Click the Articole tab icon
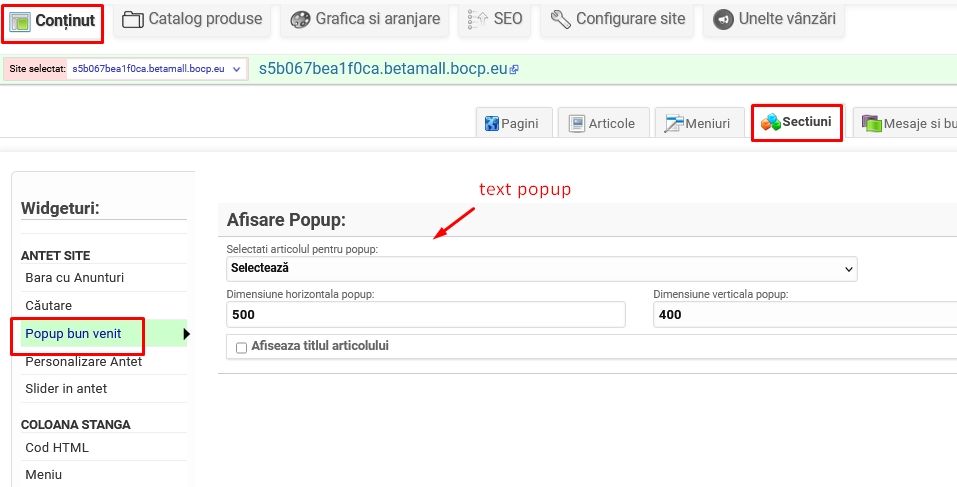957x487 pixels. 577,124
